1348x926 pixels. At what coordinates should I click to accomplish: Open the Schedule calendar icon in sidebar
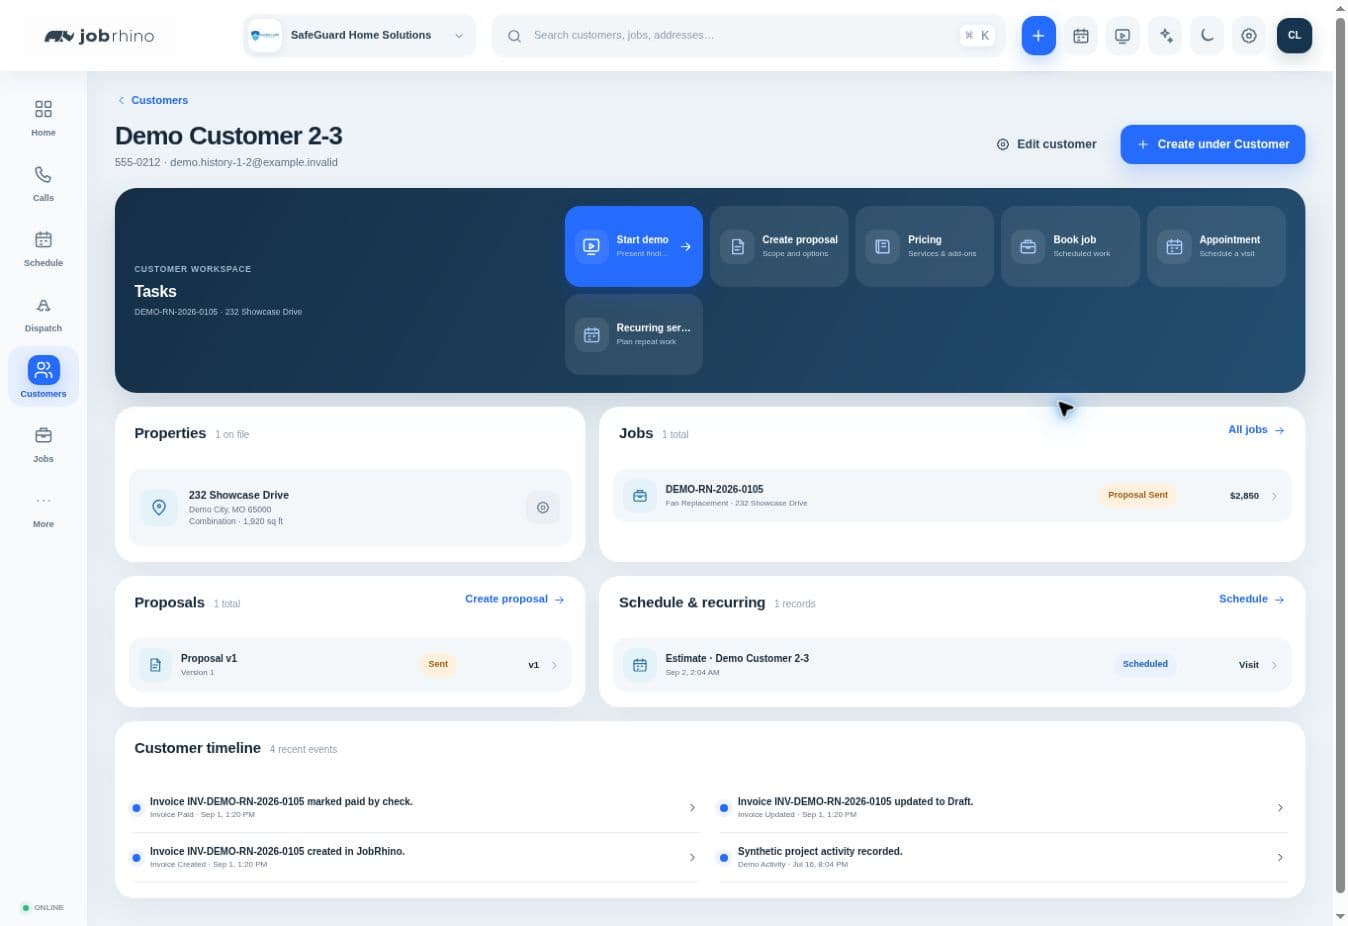[43, 240]
